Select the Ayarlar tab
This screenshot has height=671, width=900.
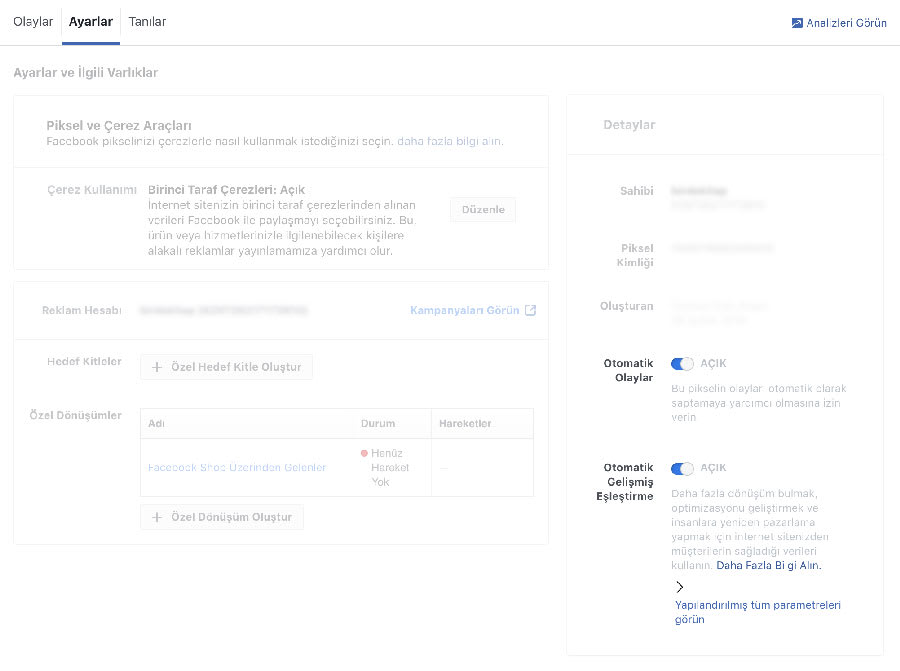[91, 22]
